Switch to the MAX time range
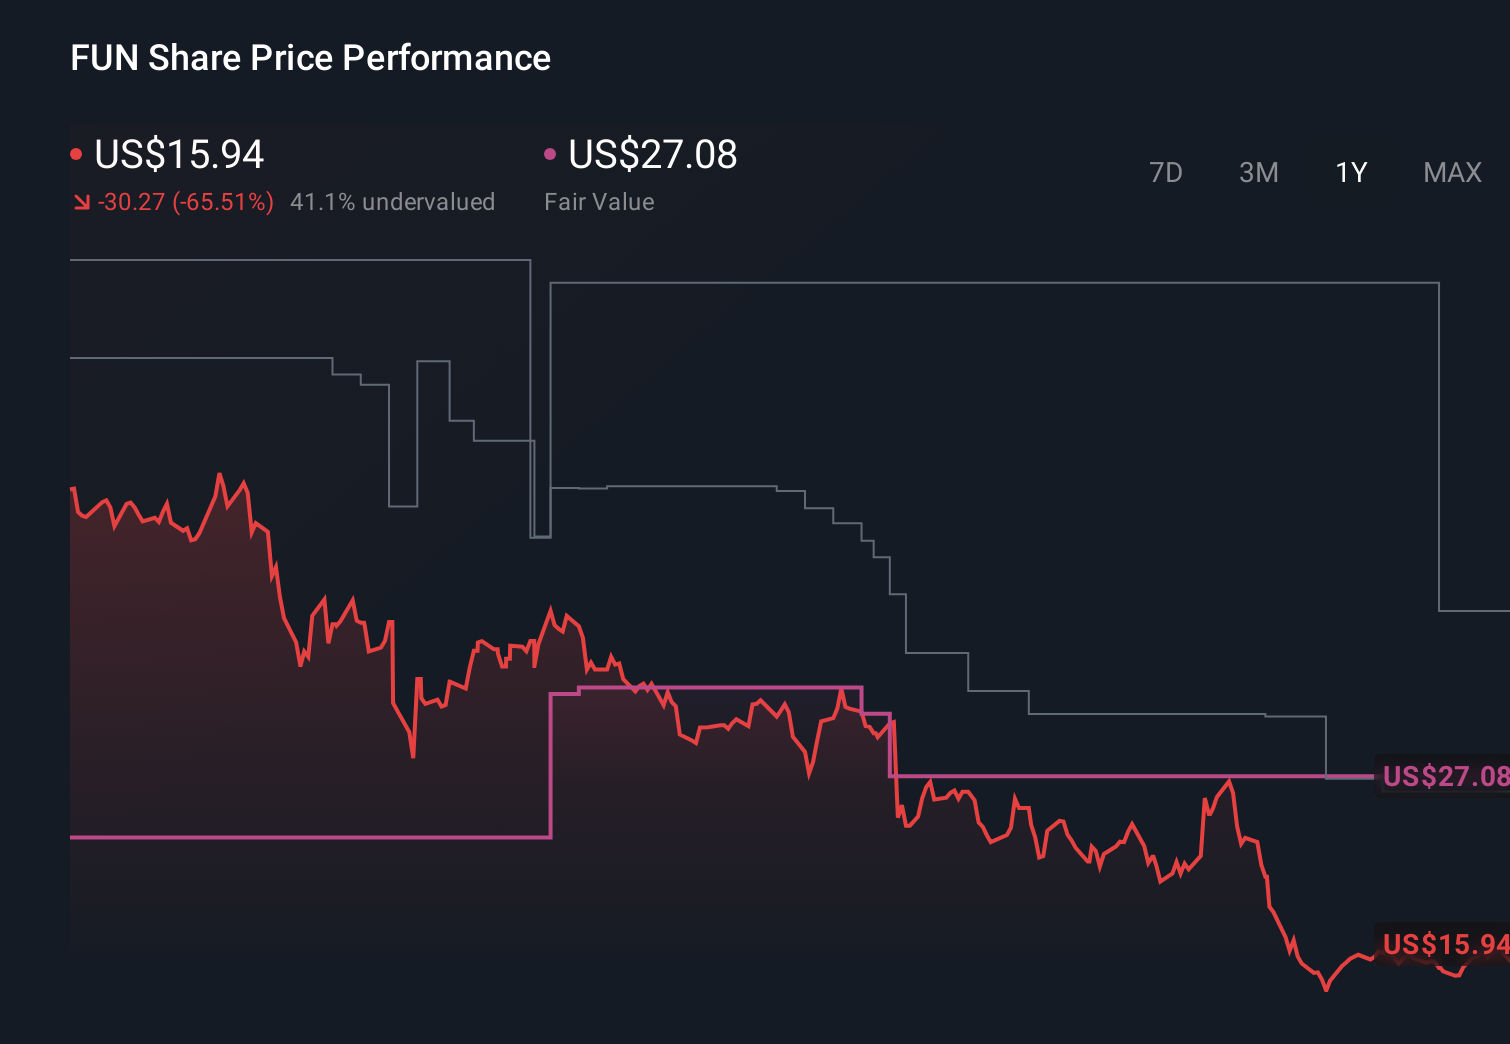Screen dimensions: 1510x1044 point(1451,172)
